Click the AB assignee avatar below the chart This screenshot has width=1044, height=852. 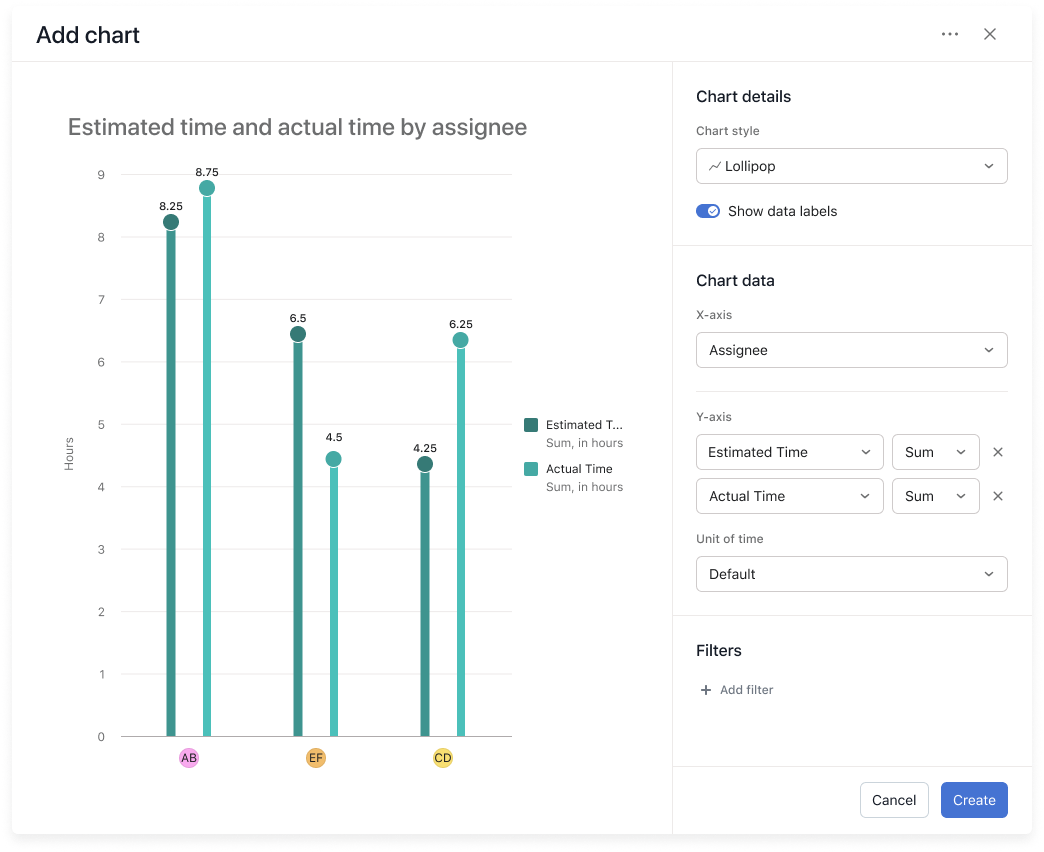[x=189, y=757]
